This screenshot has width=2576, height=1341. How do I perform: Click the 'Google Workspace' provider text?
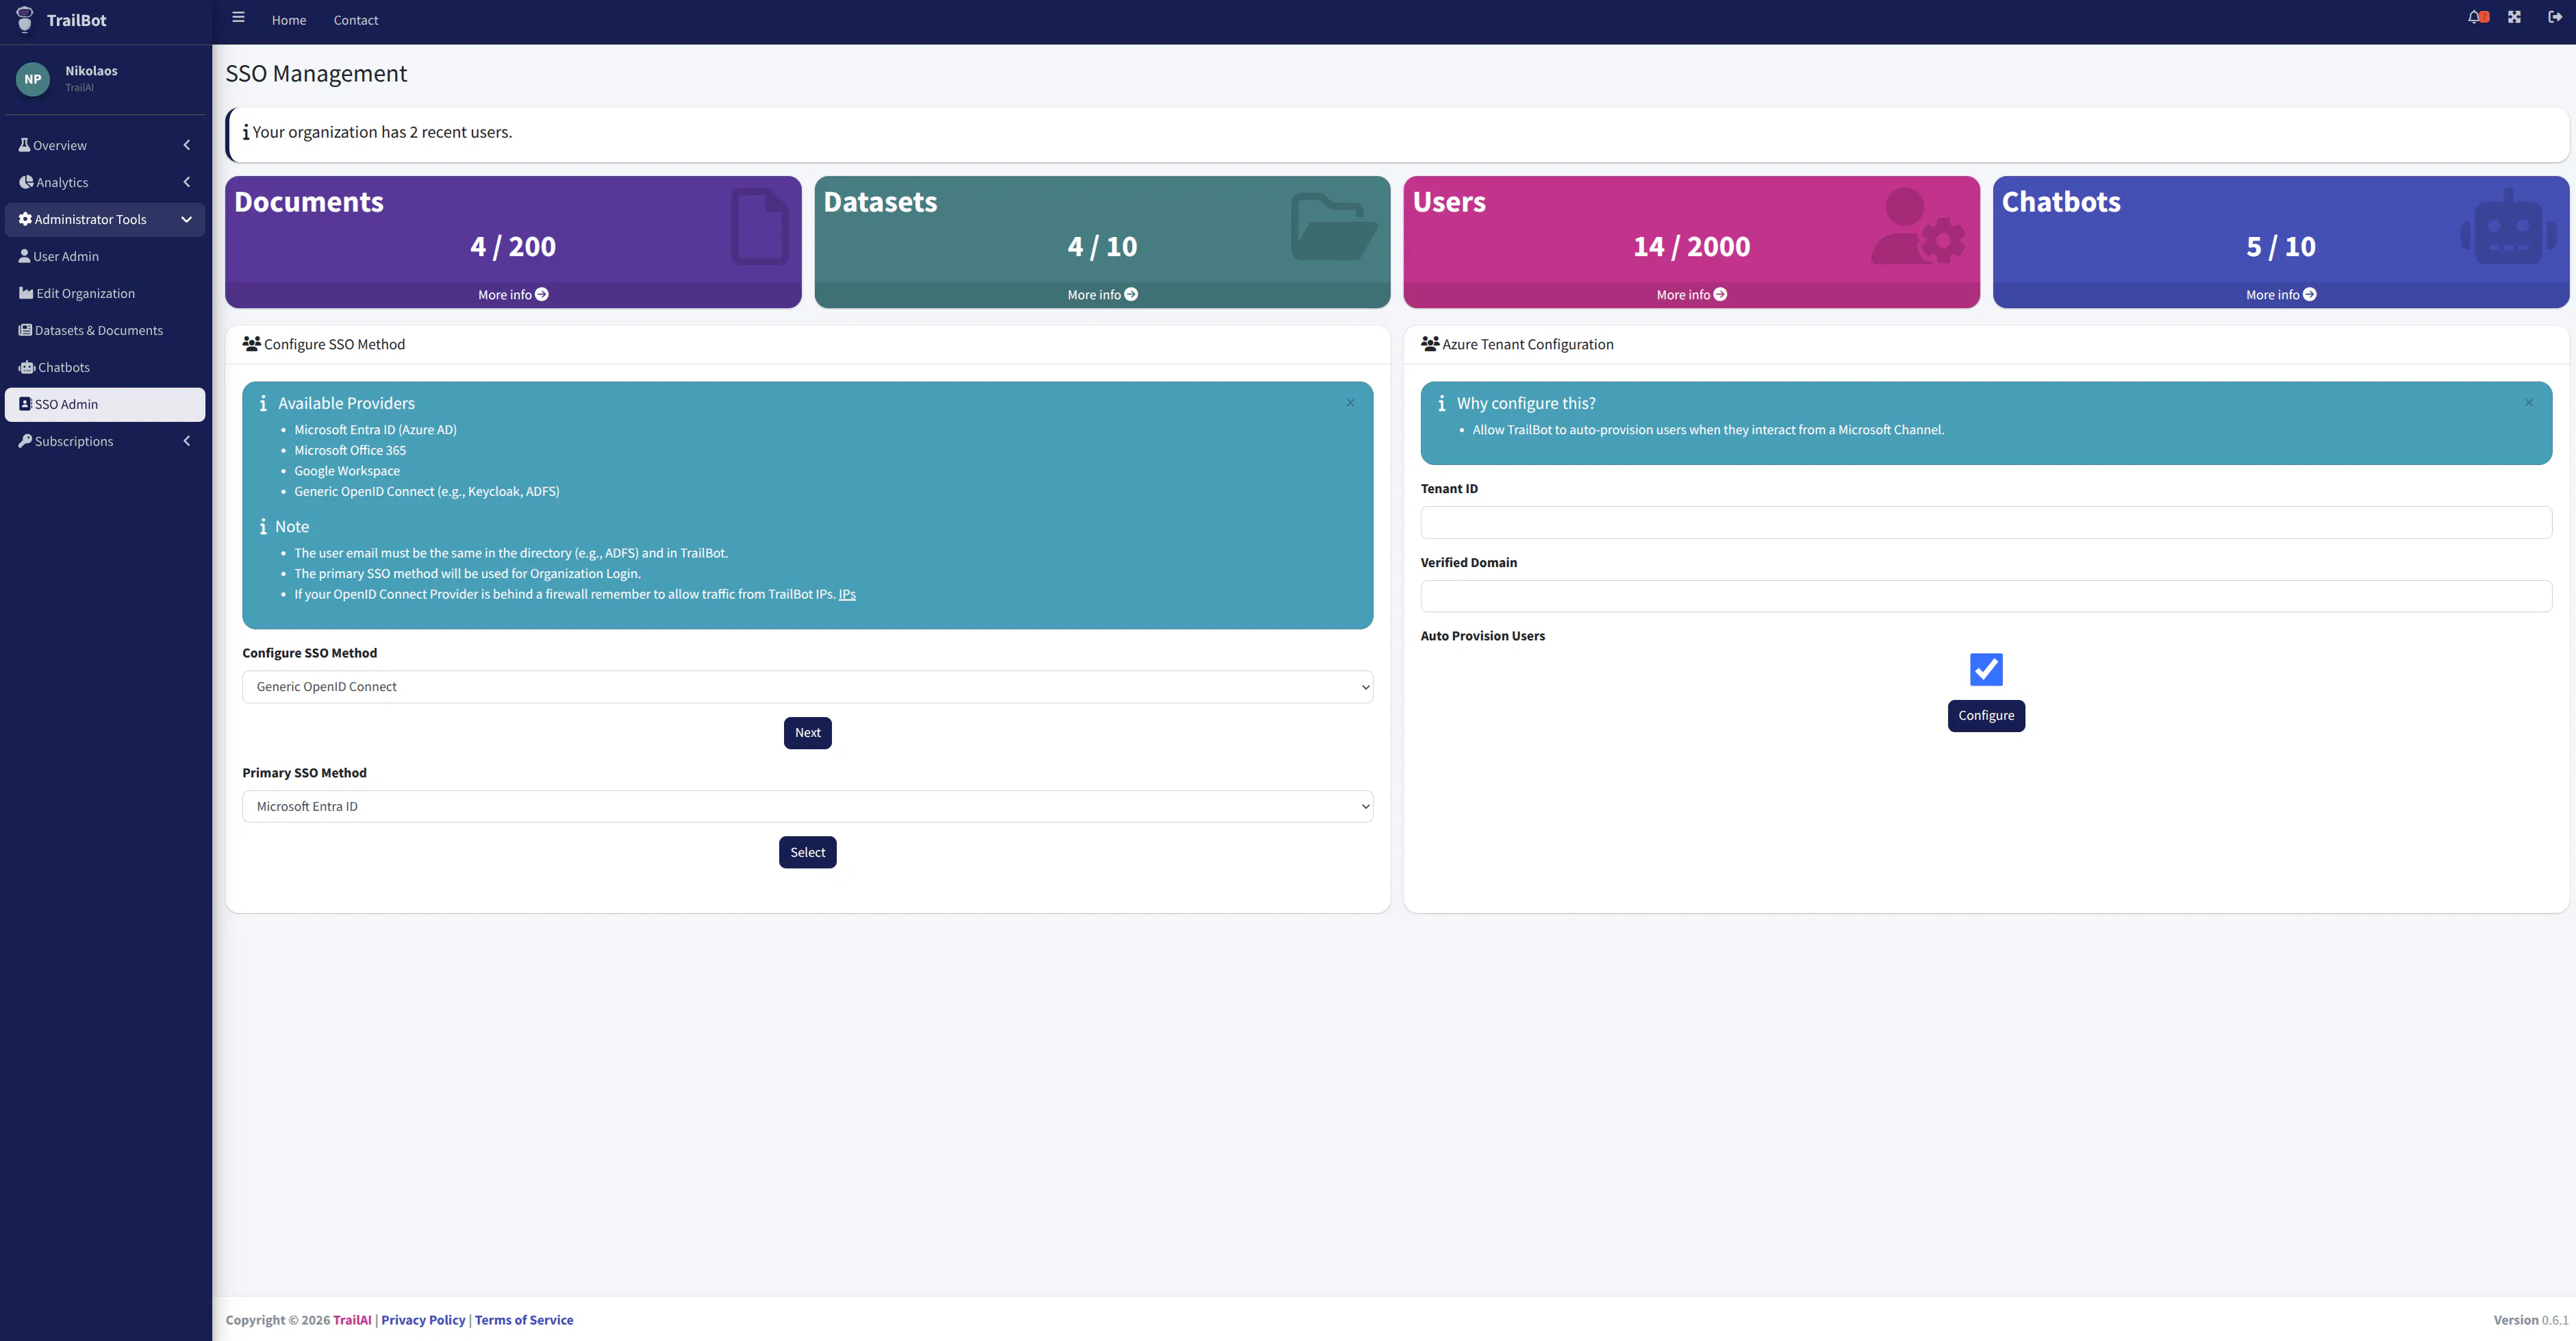pyautogui.click(x=347, y=471)
